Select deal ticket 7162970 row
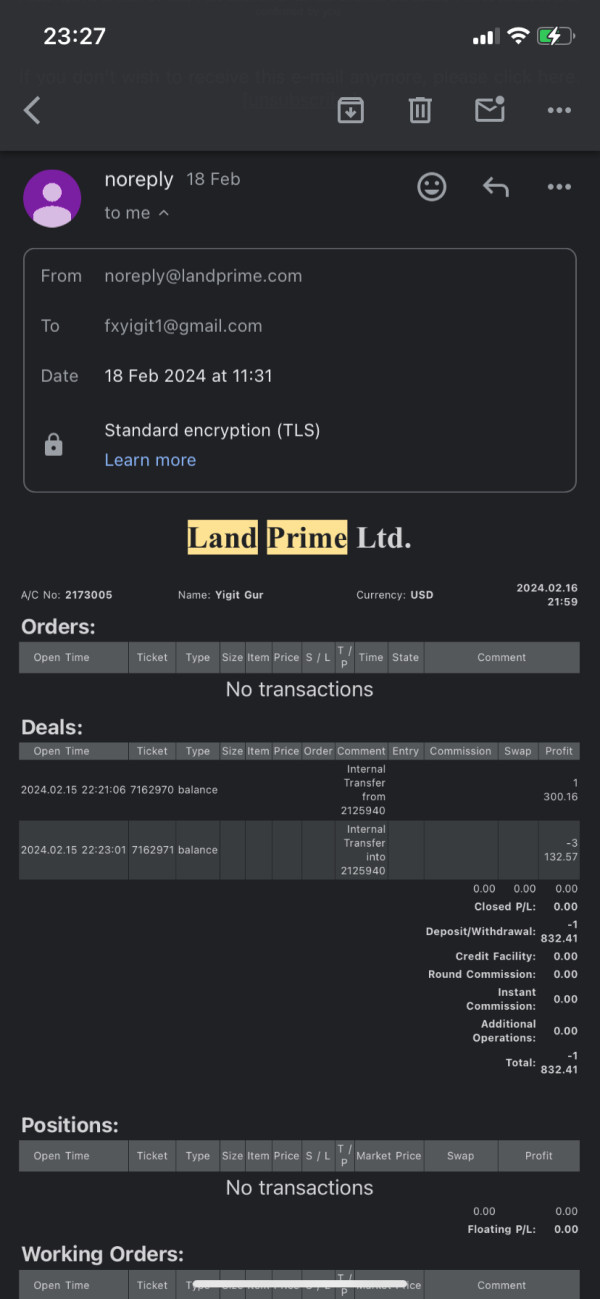 299,790
